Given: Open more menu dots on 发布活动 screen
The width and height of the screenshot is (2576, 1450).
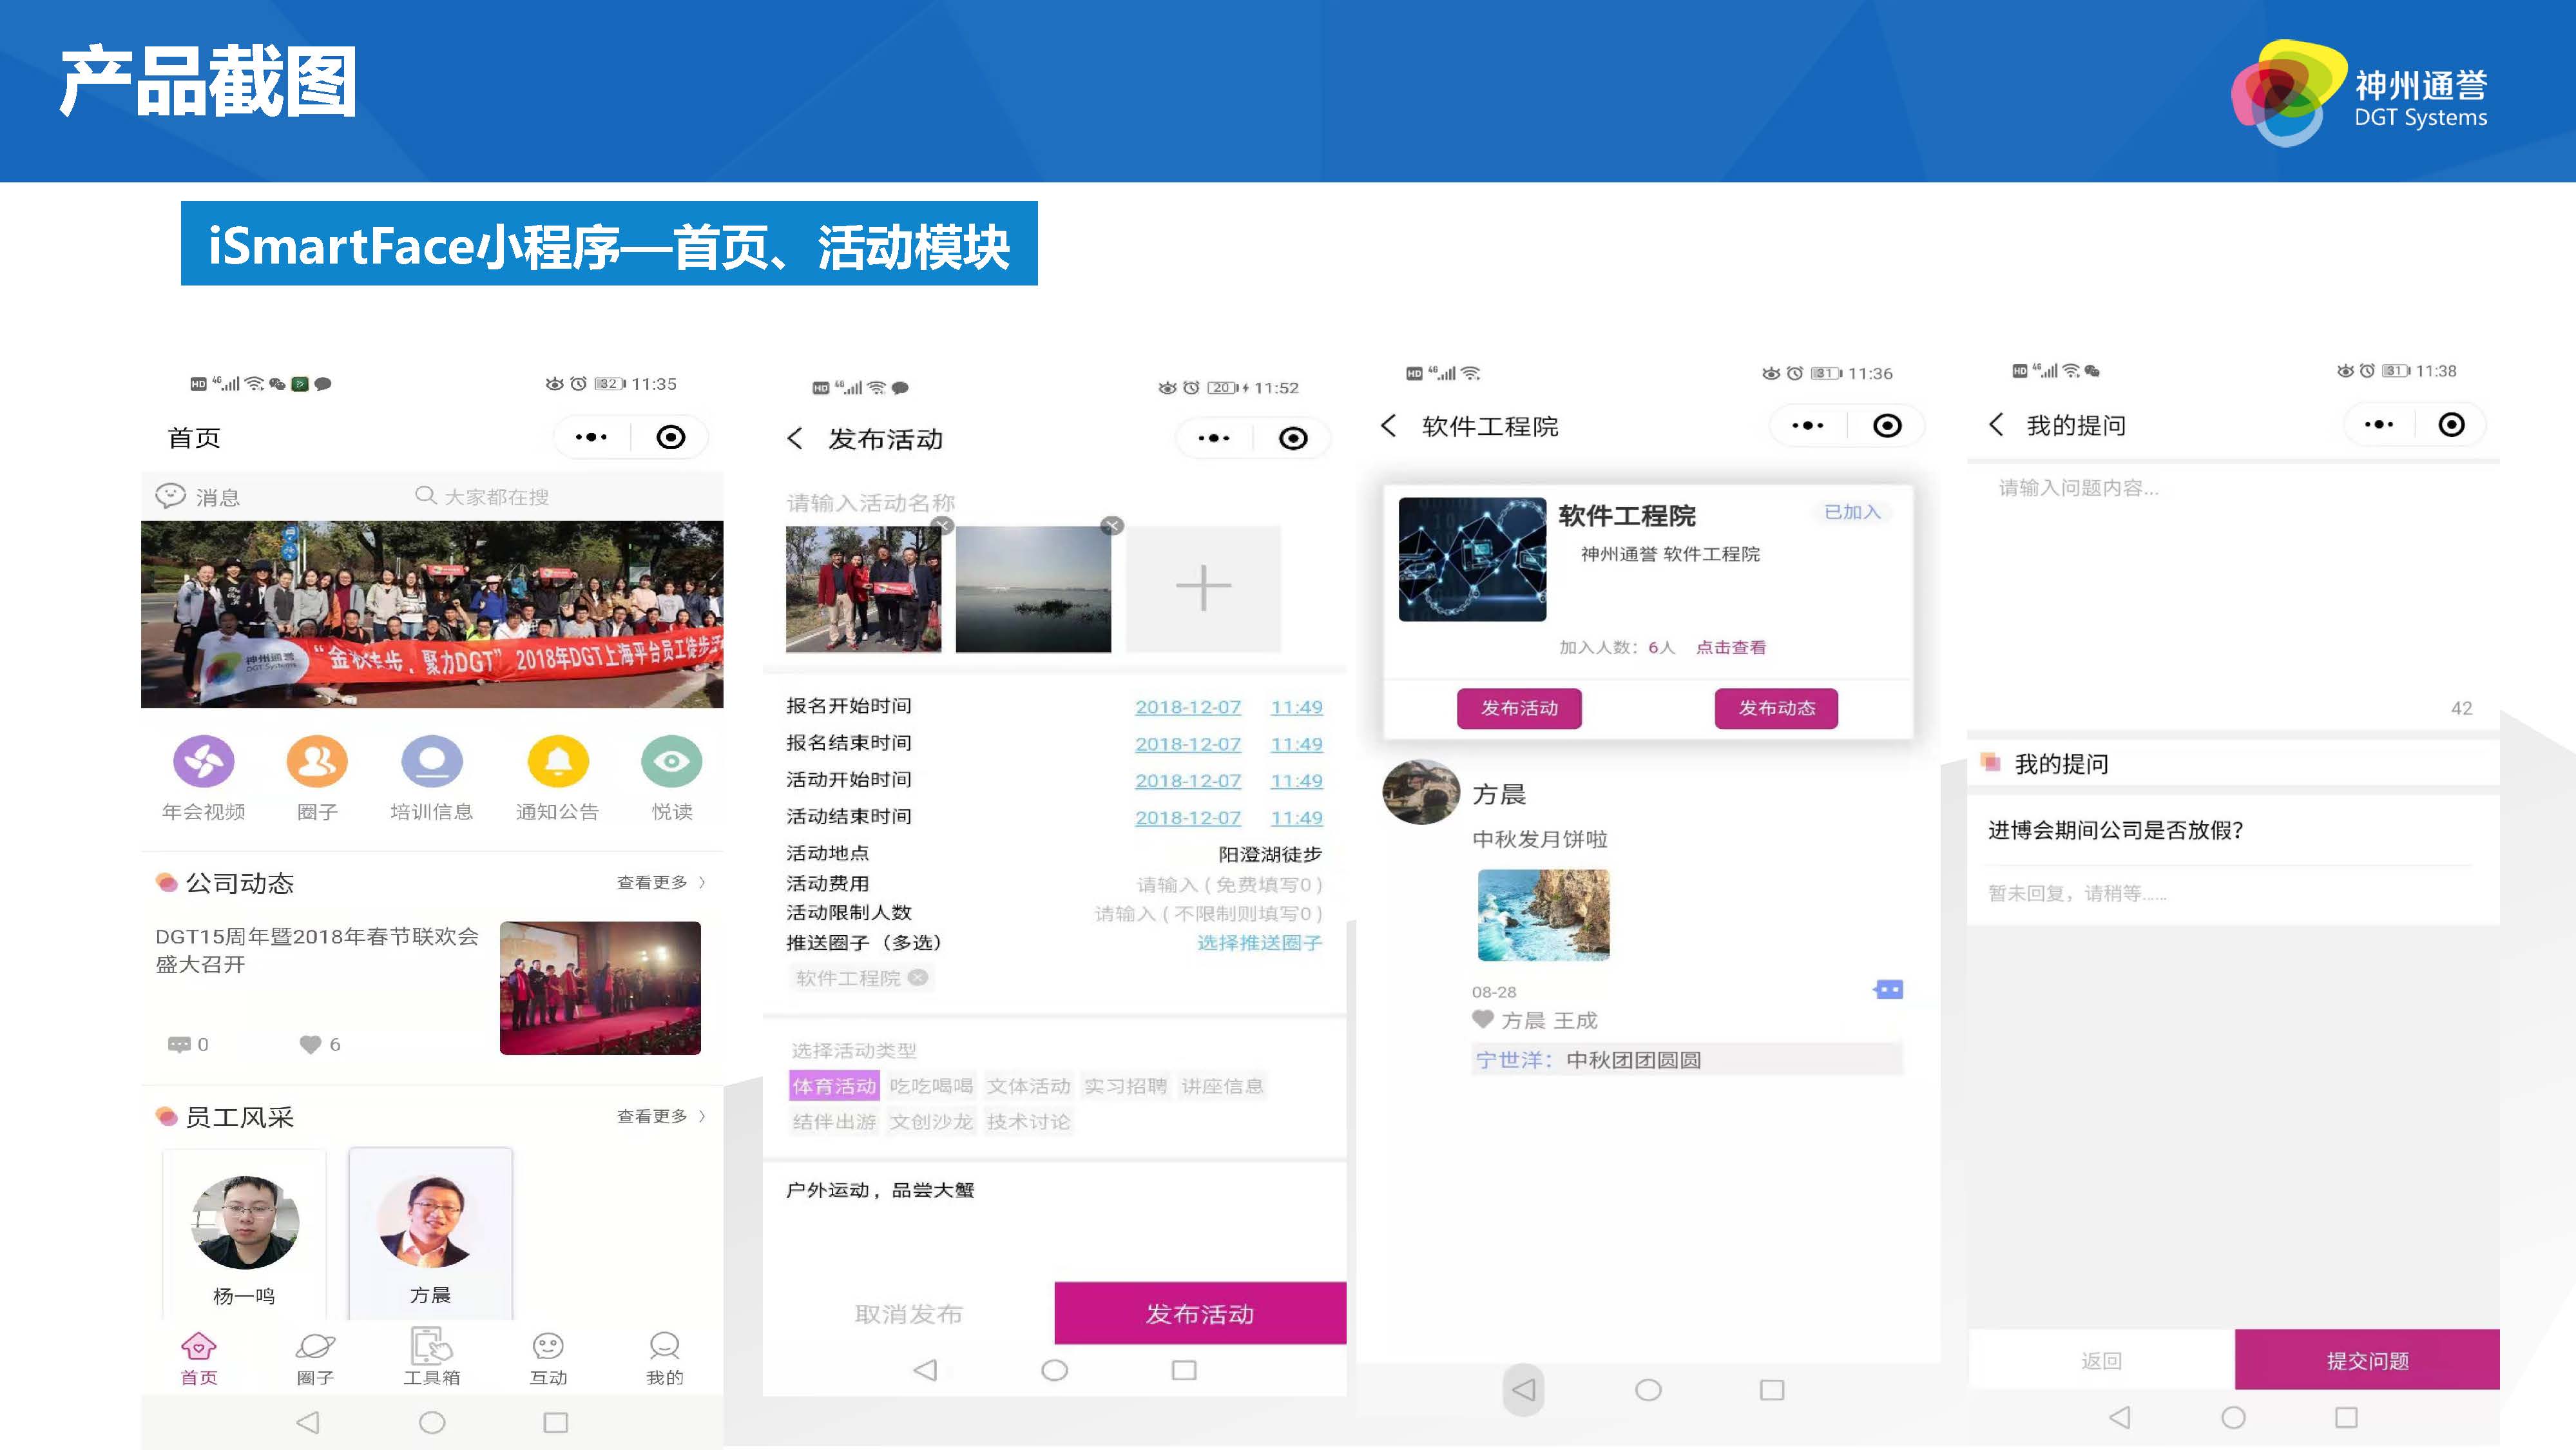Looking at the screenshot, I should (1214, 438).
